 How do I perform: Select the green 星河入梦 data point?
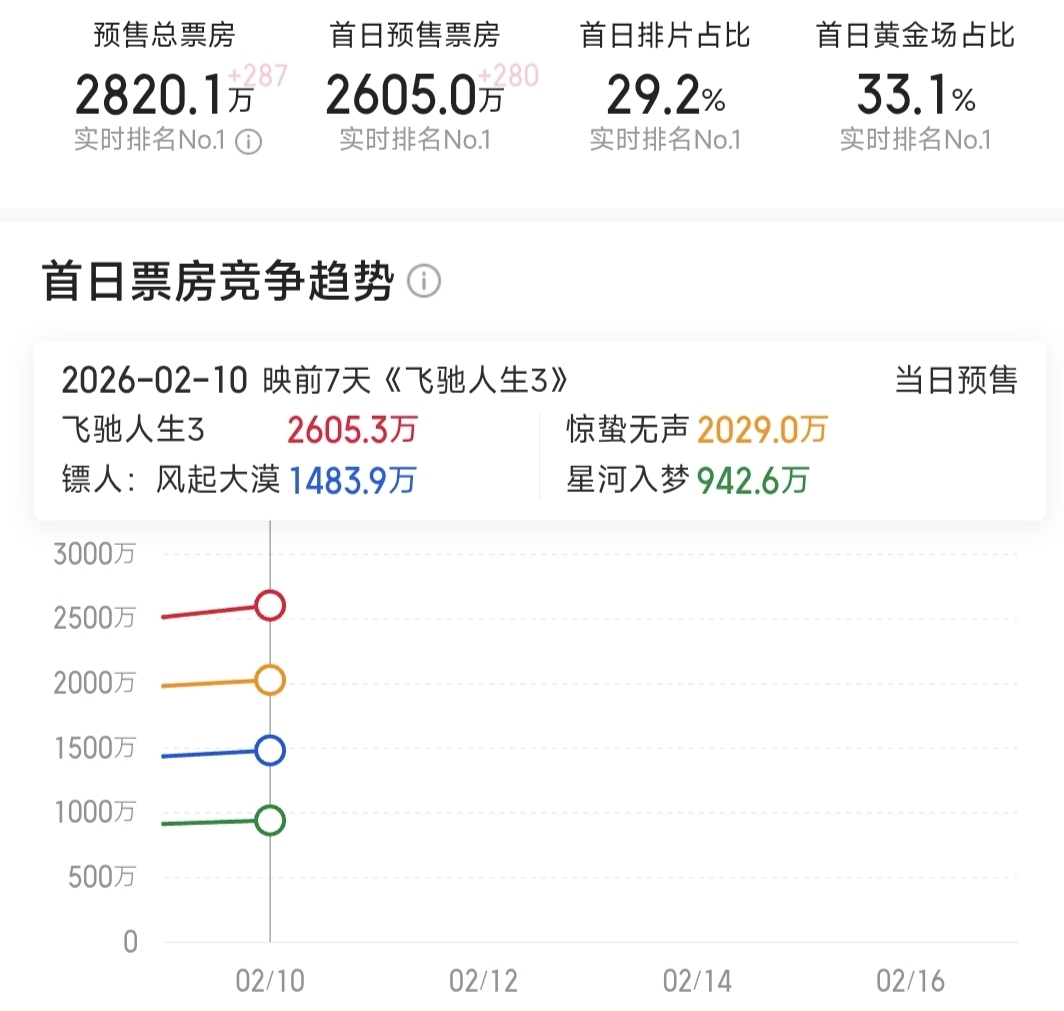[270, 820]
